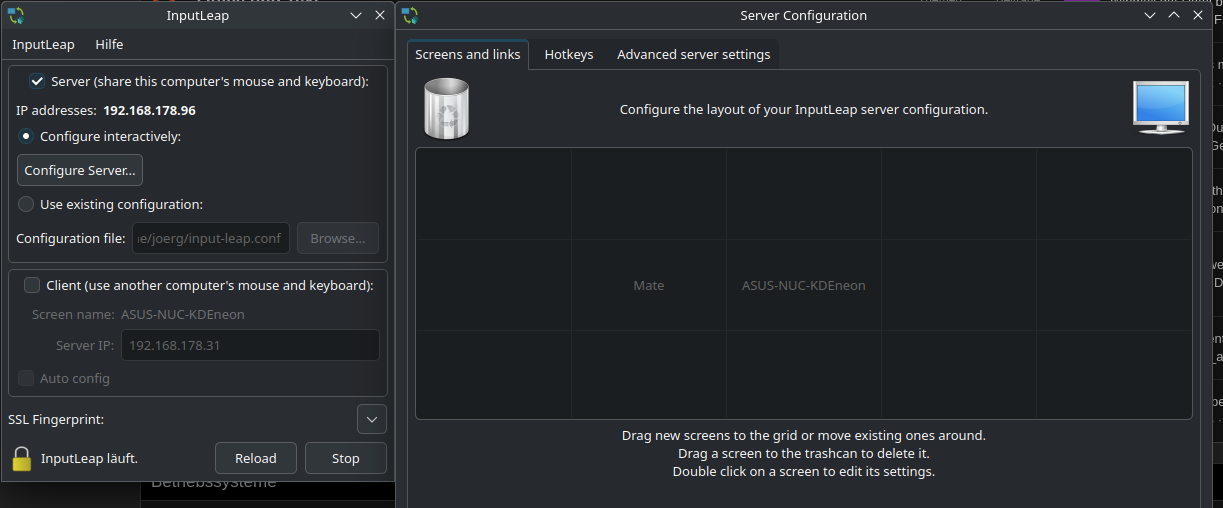Click the Configure Server... button
Viewport: 1223px width, 508px height.
tap(80, 170)
